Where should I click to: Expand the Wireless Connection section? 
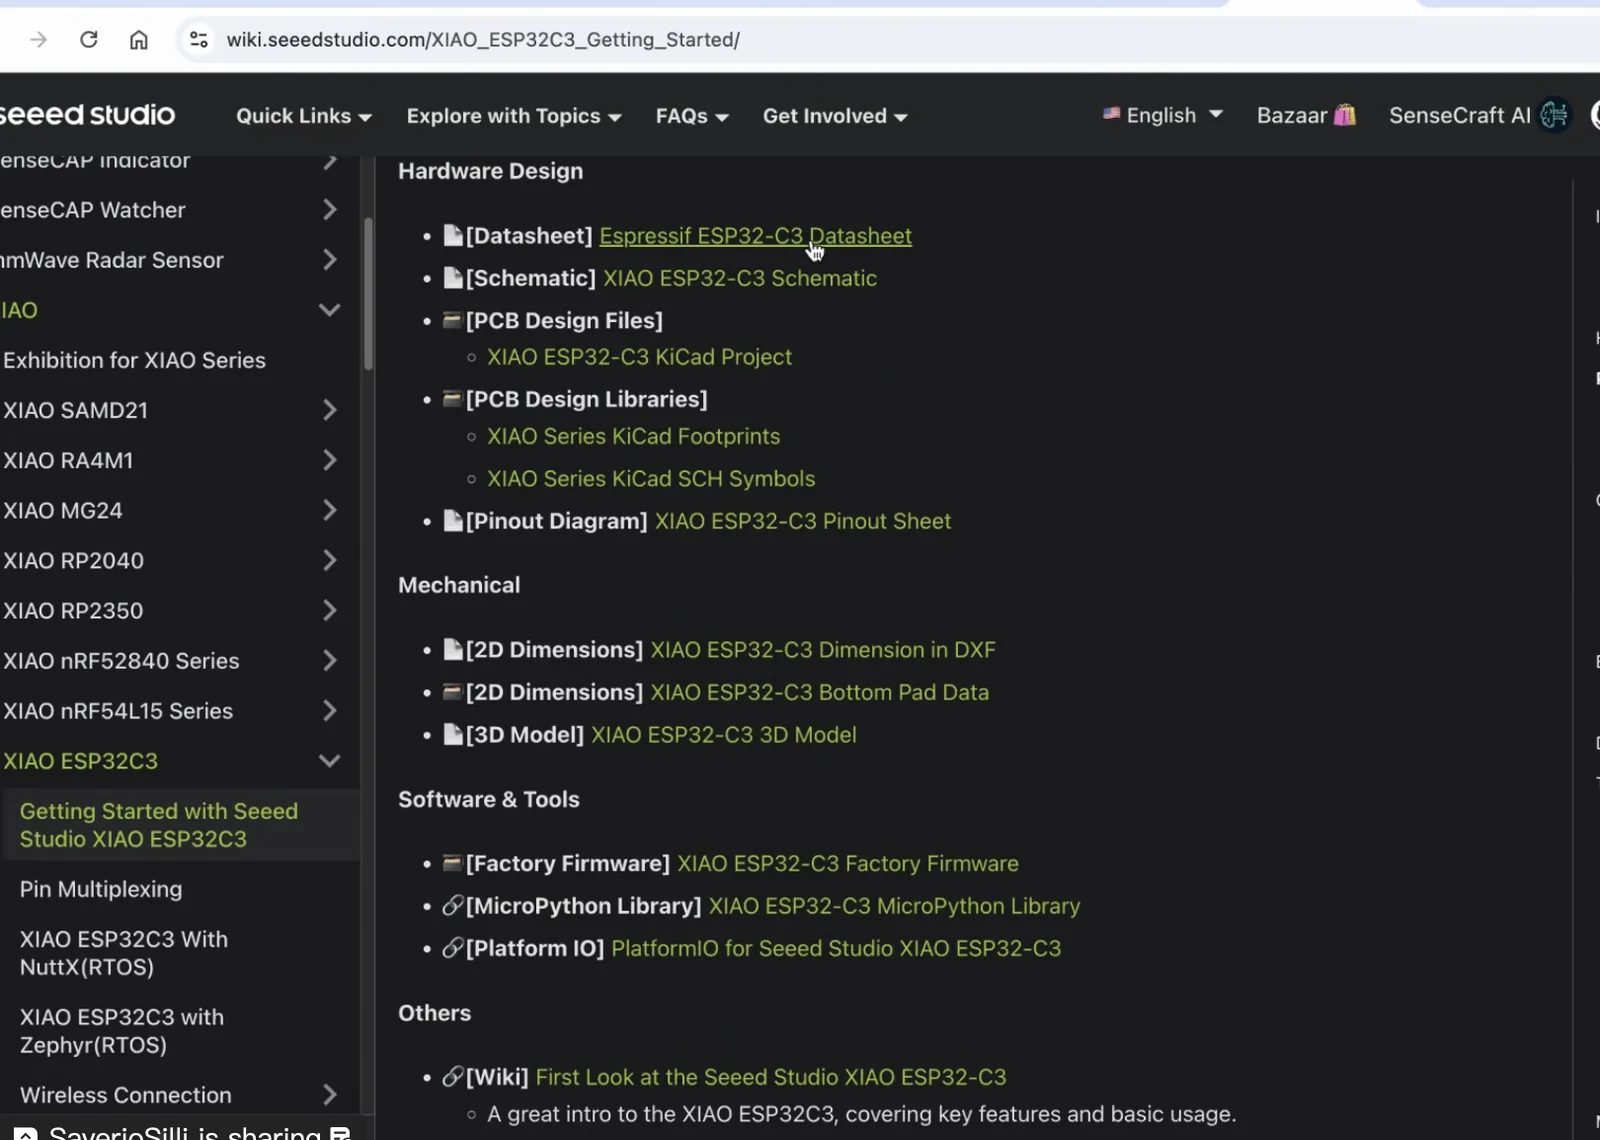[329, 1095]
